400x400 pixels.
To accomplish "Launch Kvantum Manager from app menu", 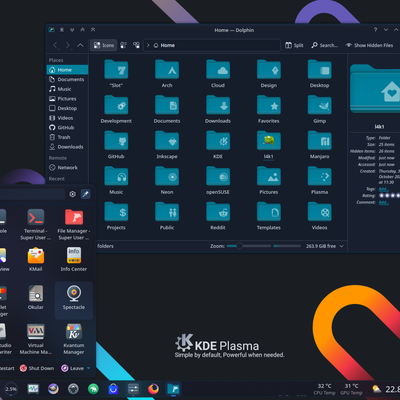I will pos(74,339).
